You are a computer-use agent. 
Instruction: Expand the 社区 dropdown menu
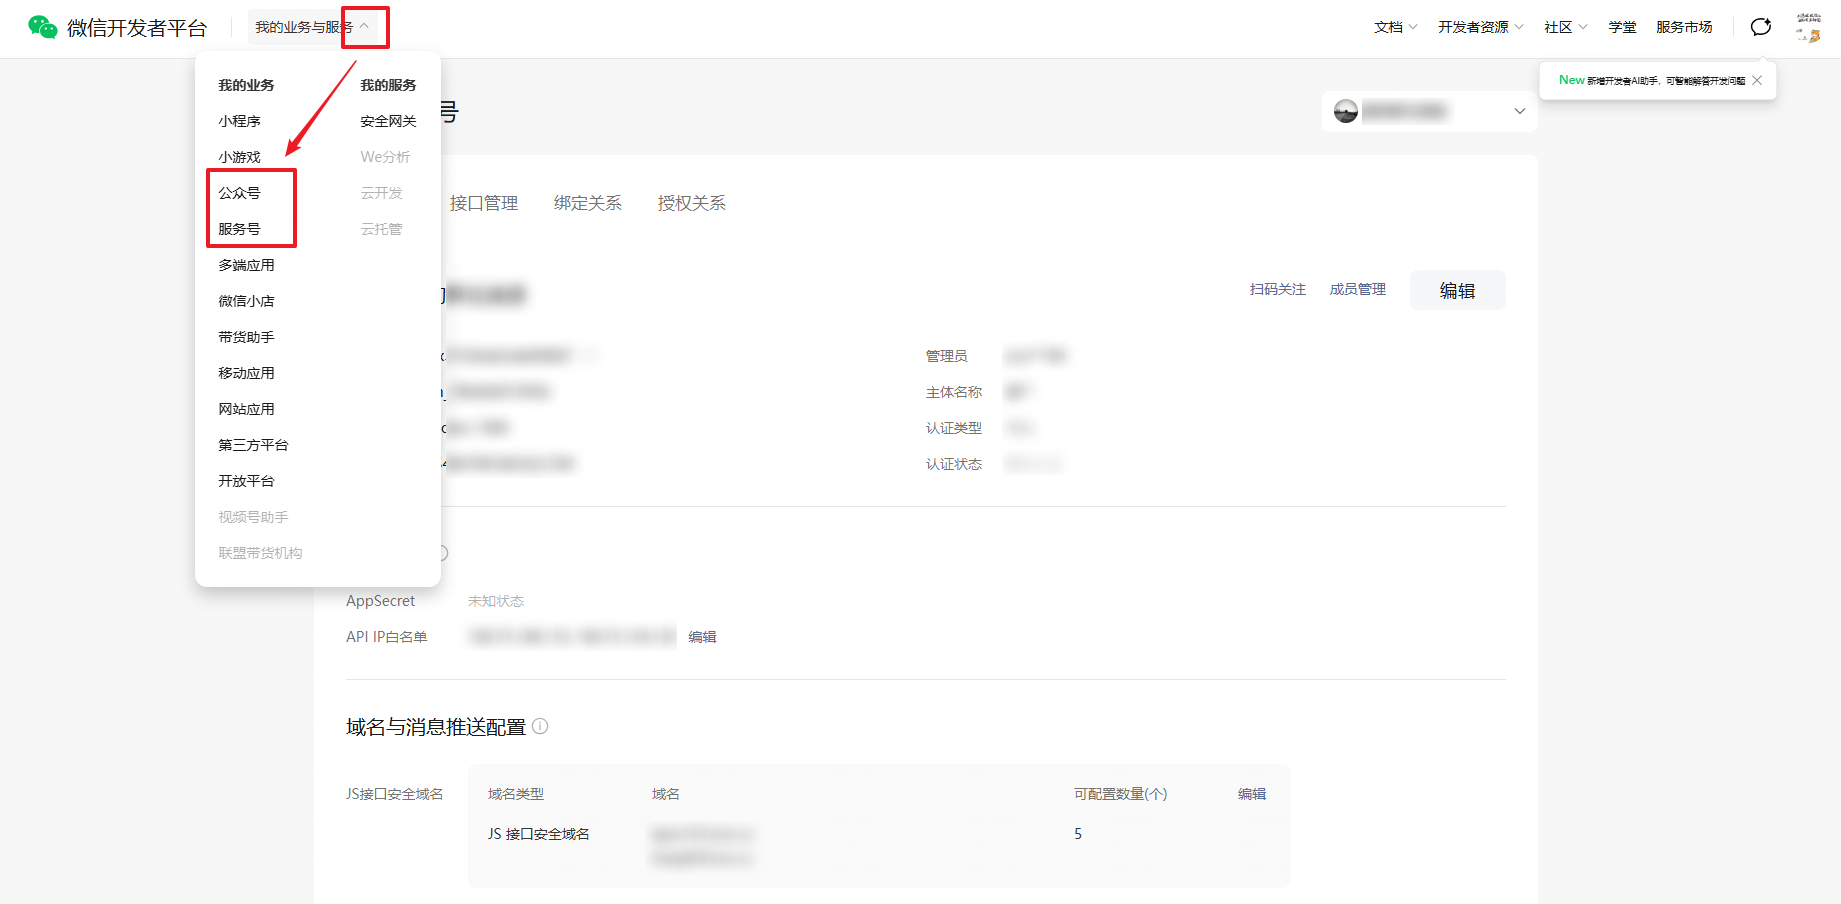coord(1565,27)
